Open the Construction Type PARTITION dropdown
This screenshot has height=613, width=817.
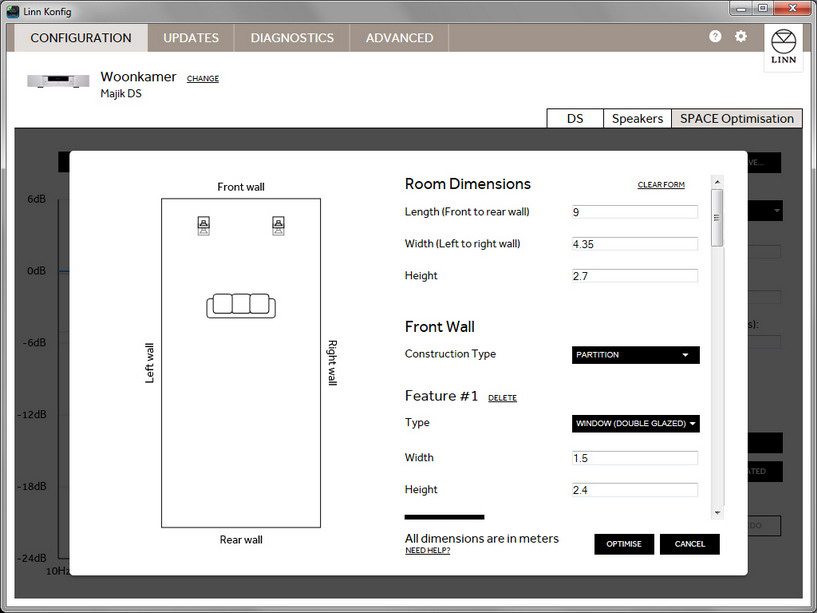click(x=635, y=355)
